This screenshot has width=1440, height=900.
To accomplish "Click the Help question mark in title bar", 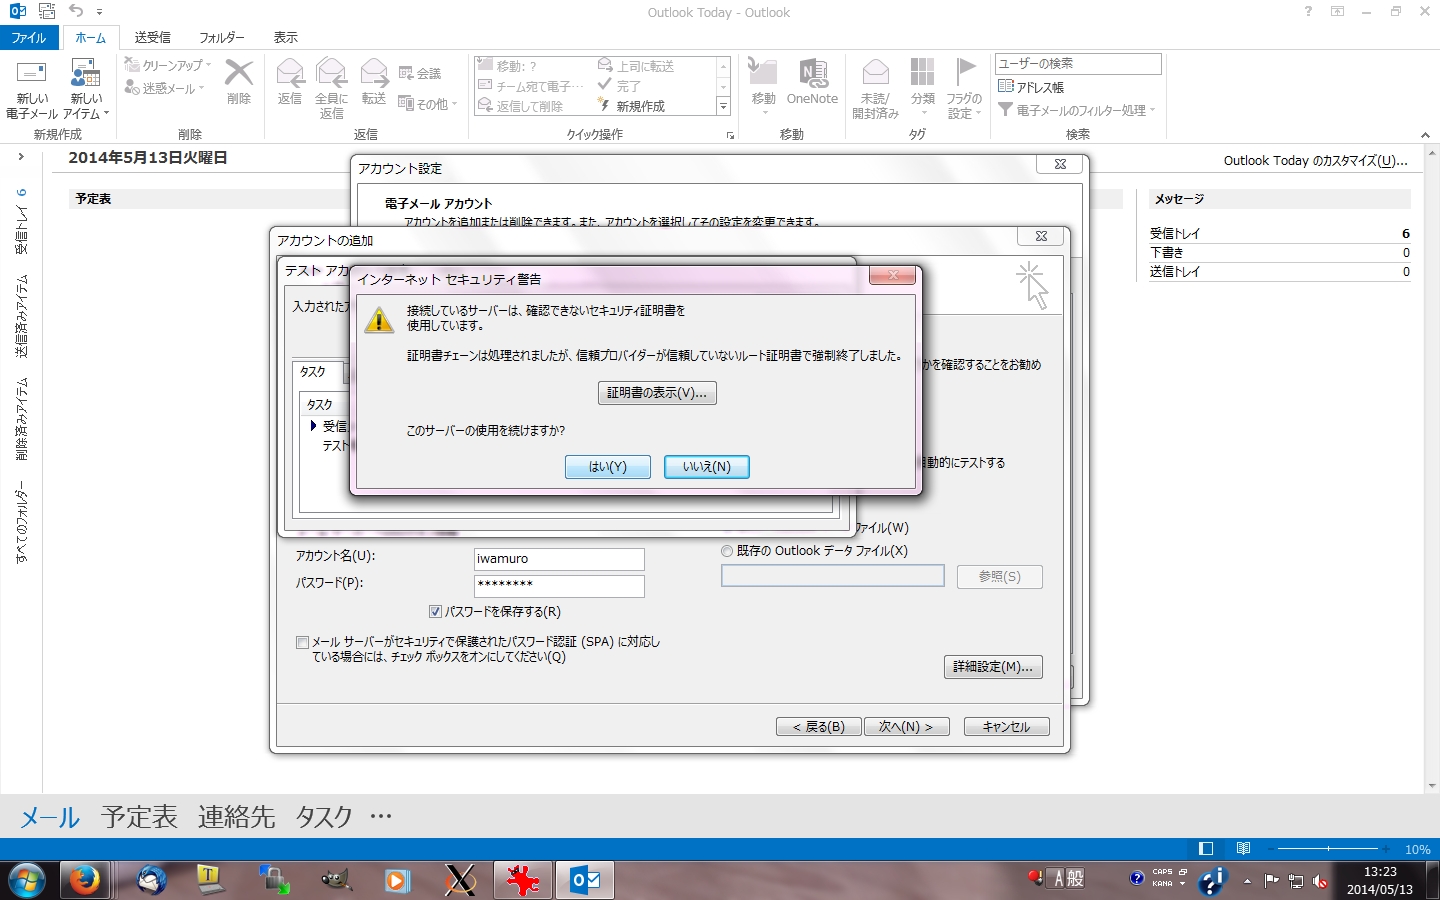I will click(x=1308, y=12).
